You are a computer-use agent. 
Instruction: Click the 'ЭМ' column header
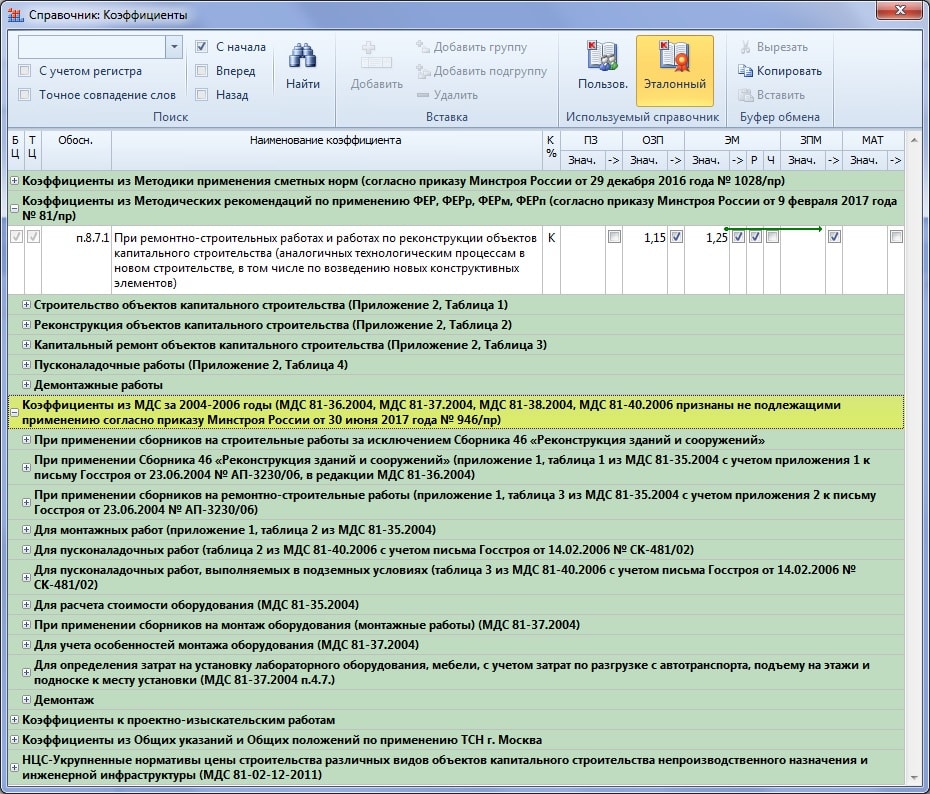(x=732, y=141)
